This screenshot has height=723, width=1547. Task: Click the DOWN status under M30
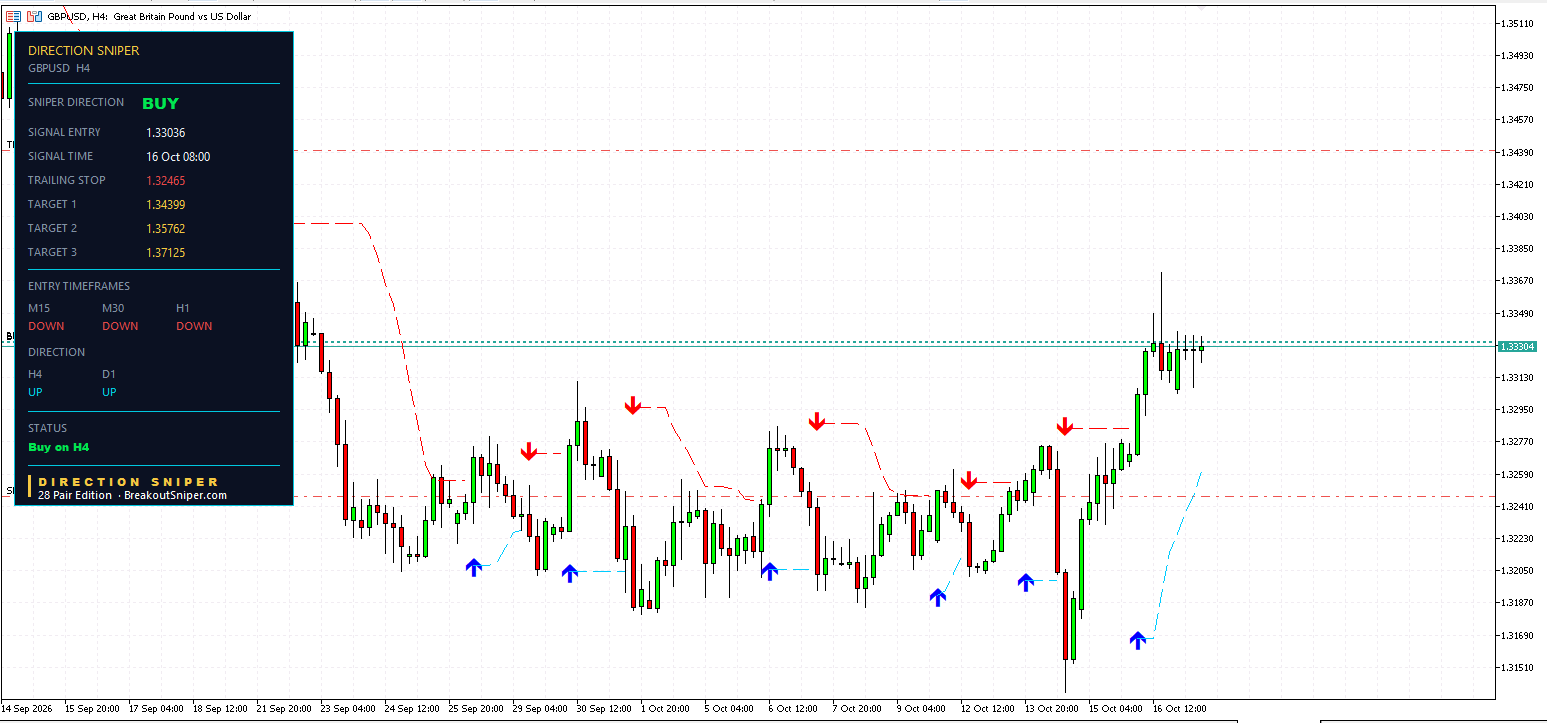pos(120,326)
